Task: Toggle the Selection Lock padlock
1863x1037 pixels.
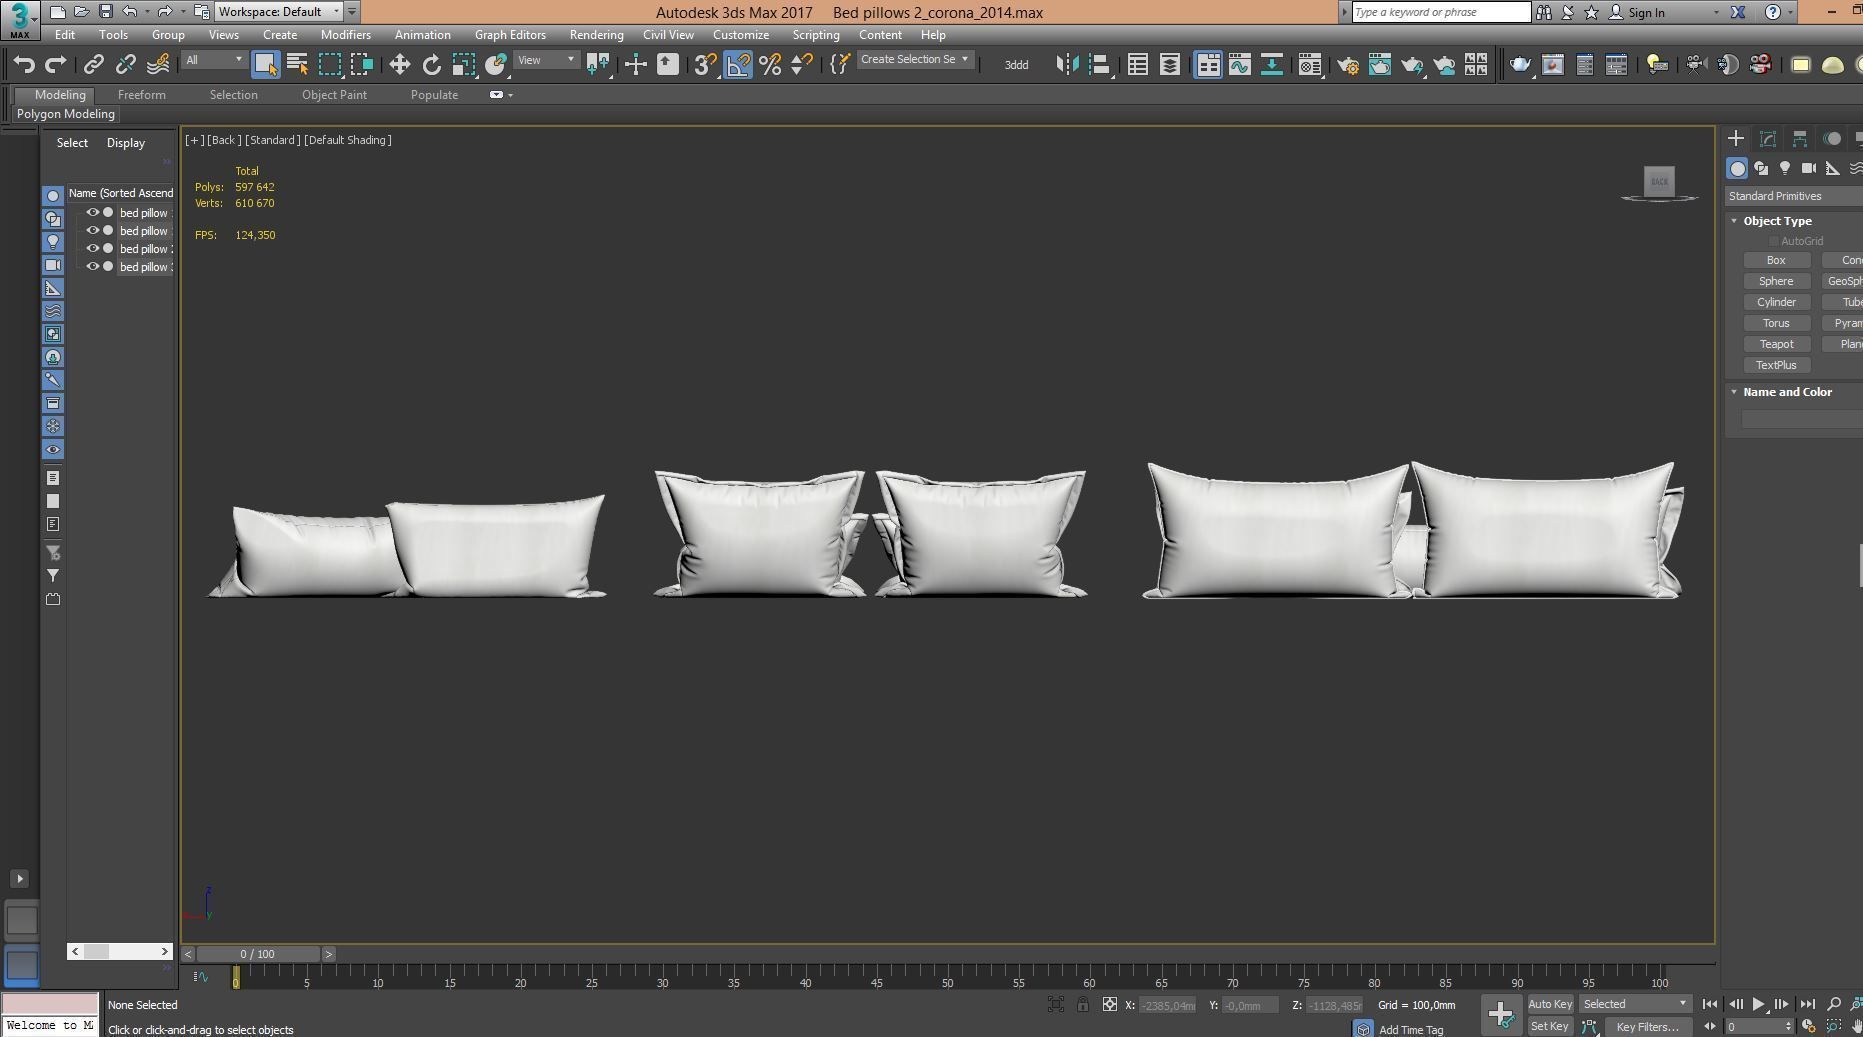Action: point(1083,1005)
